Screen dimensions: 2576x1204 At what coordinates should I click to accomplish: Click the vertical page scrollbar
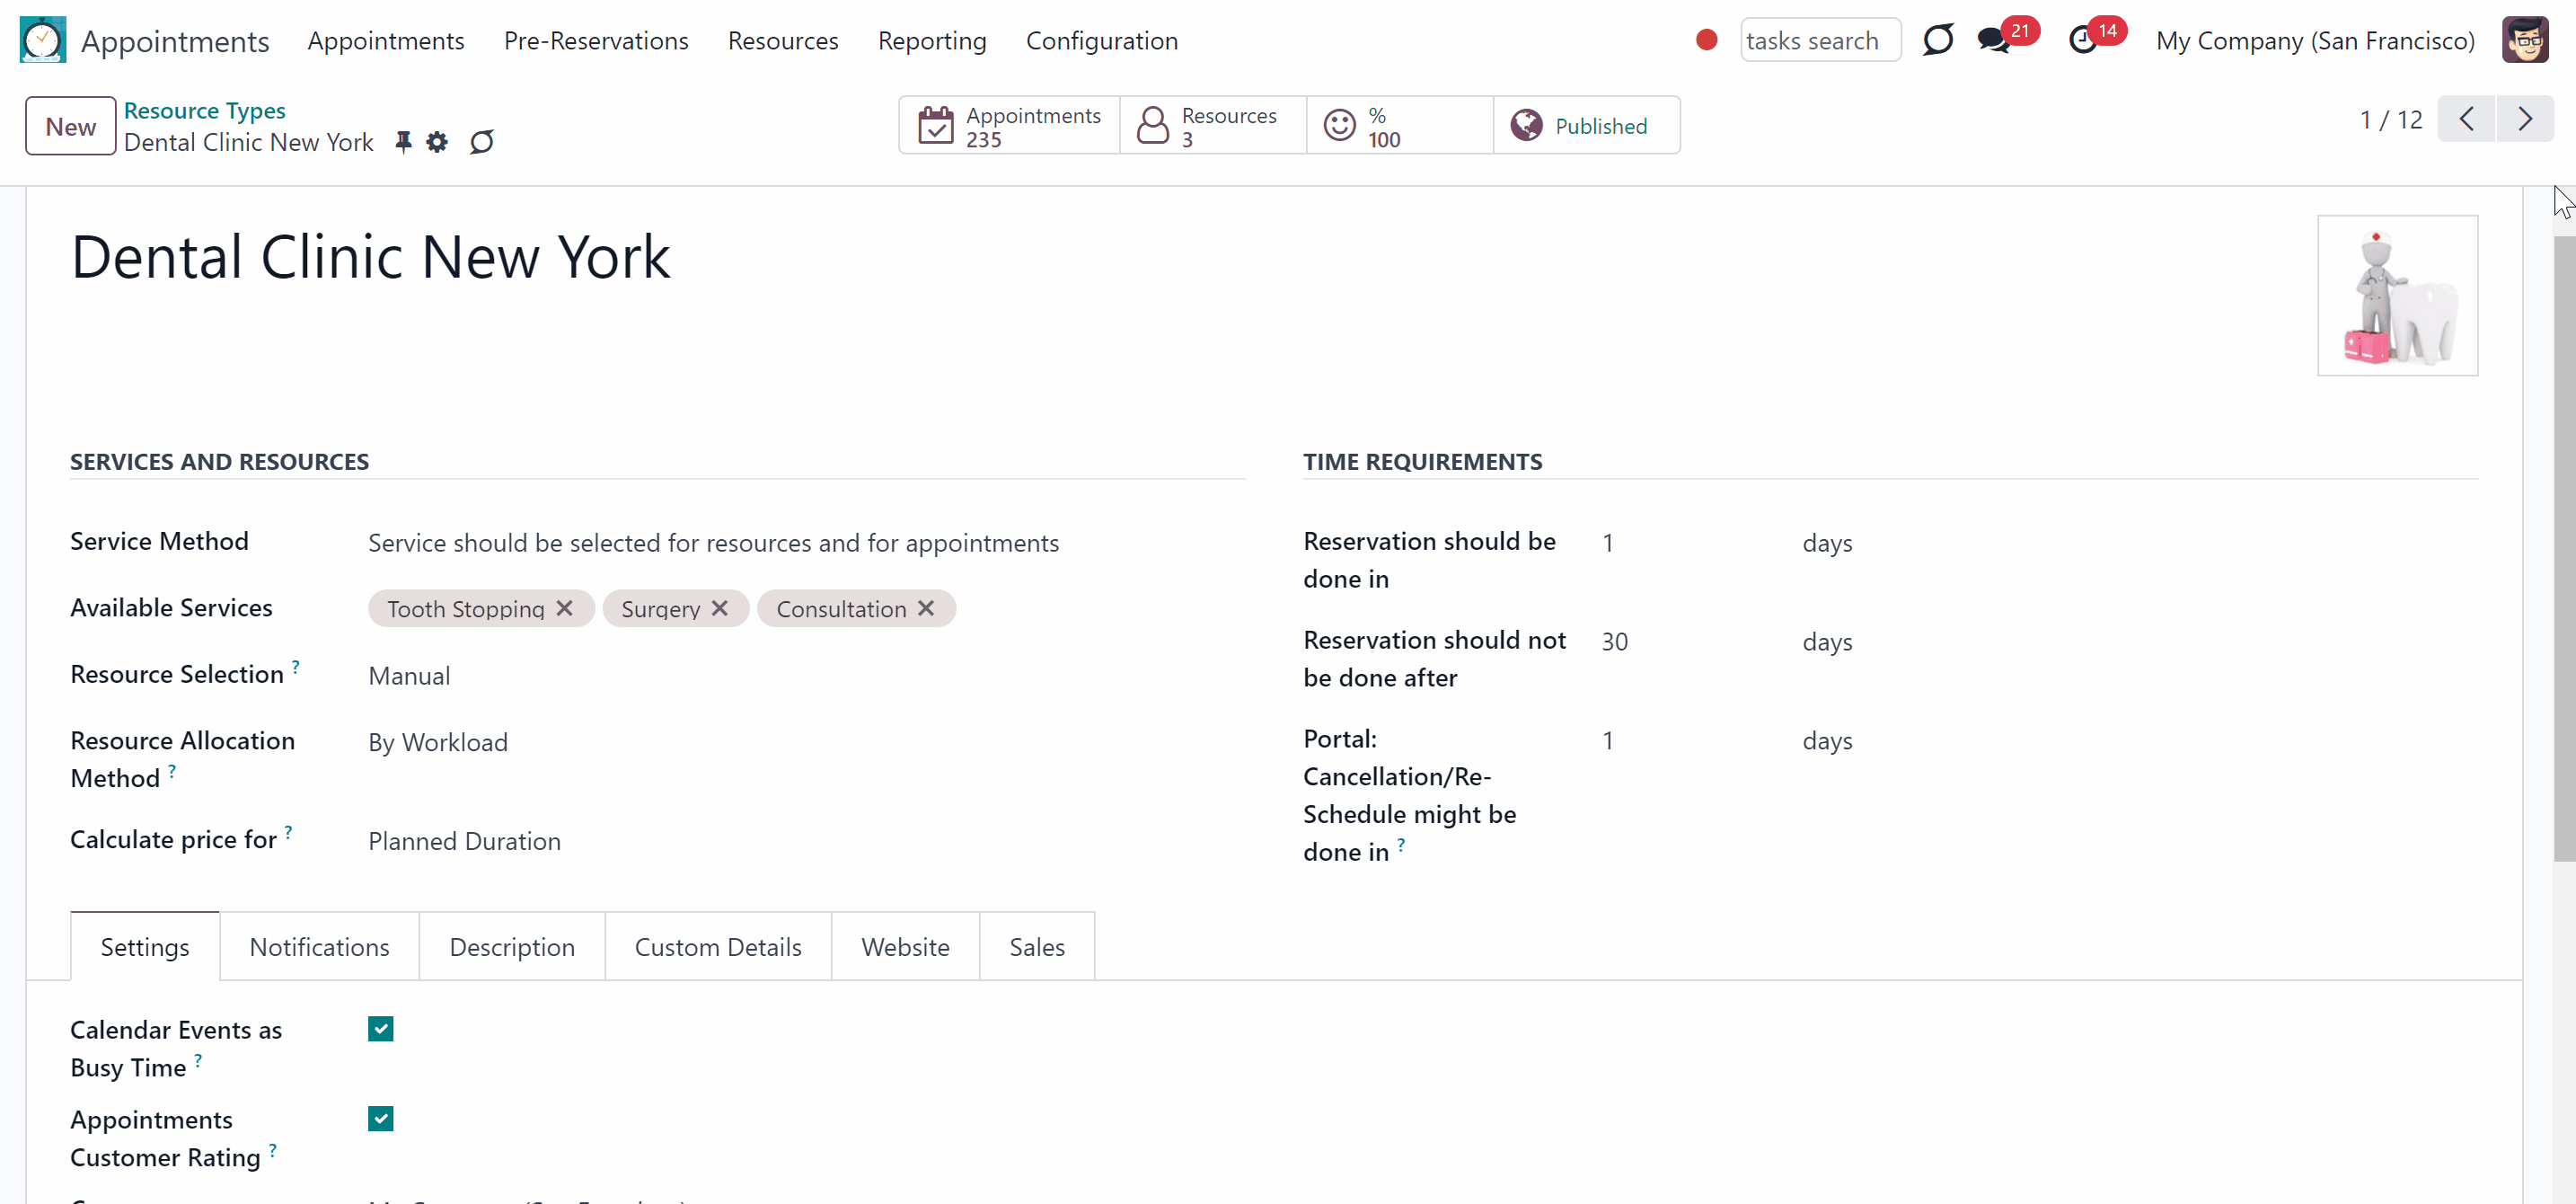[2564, 548]
